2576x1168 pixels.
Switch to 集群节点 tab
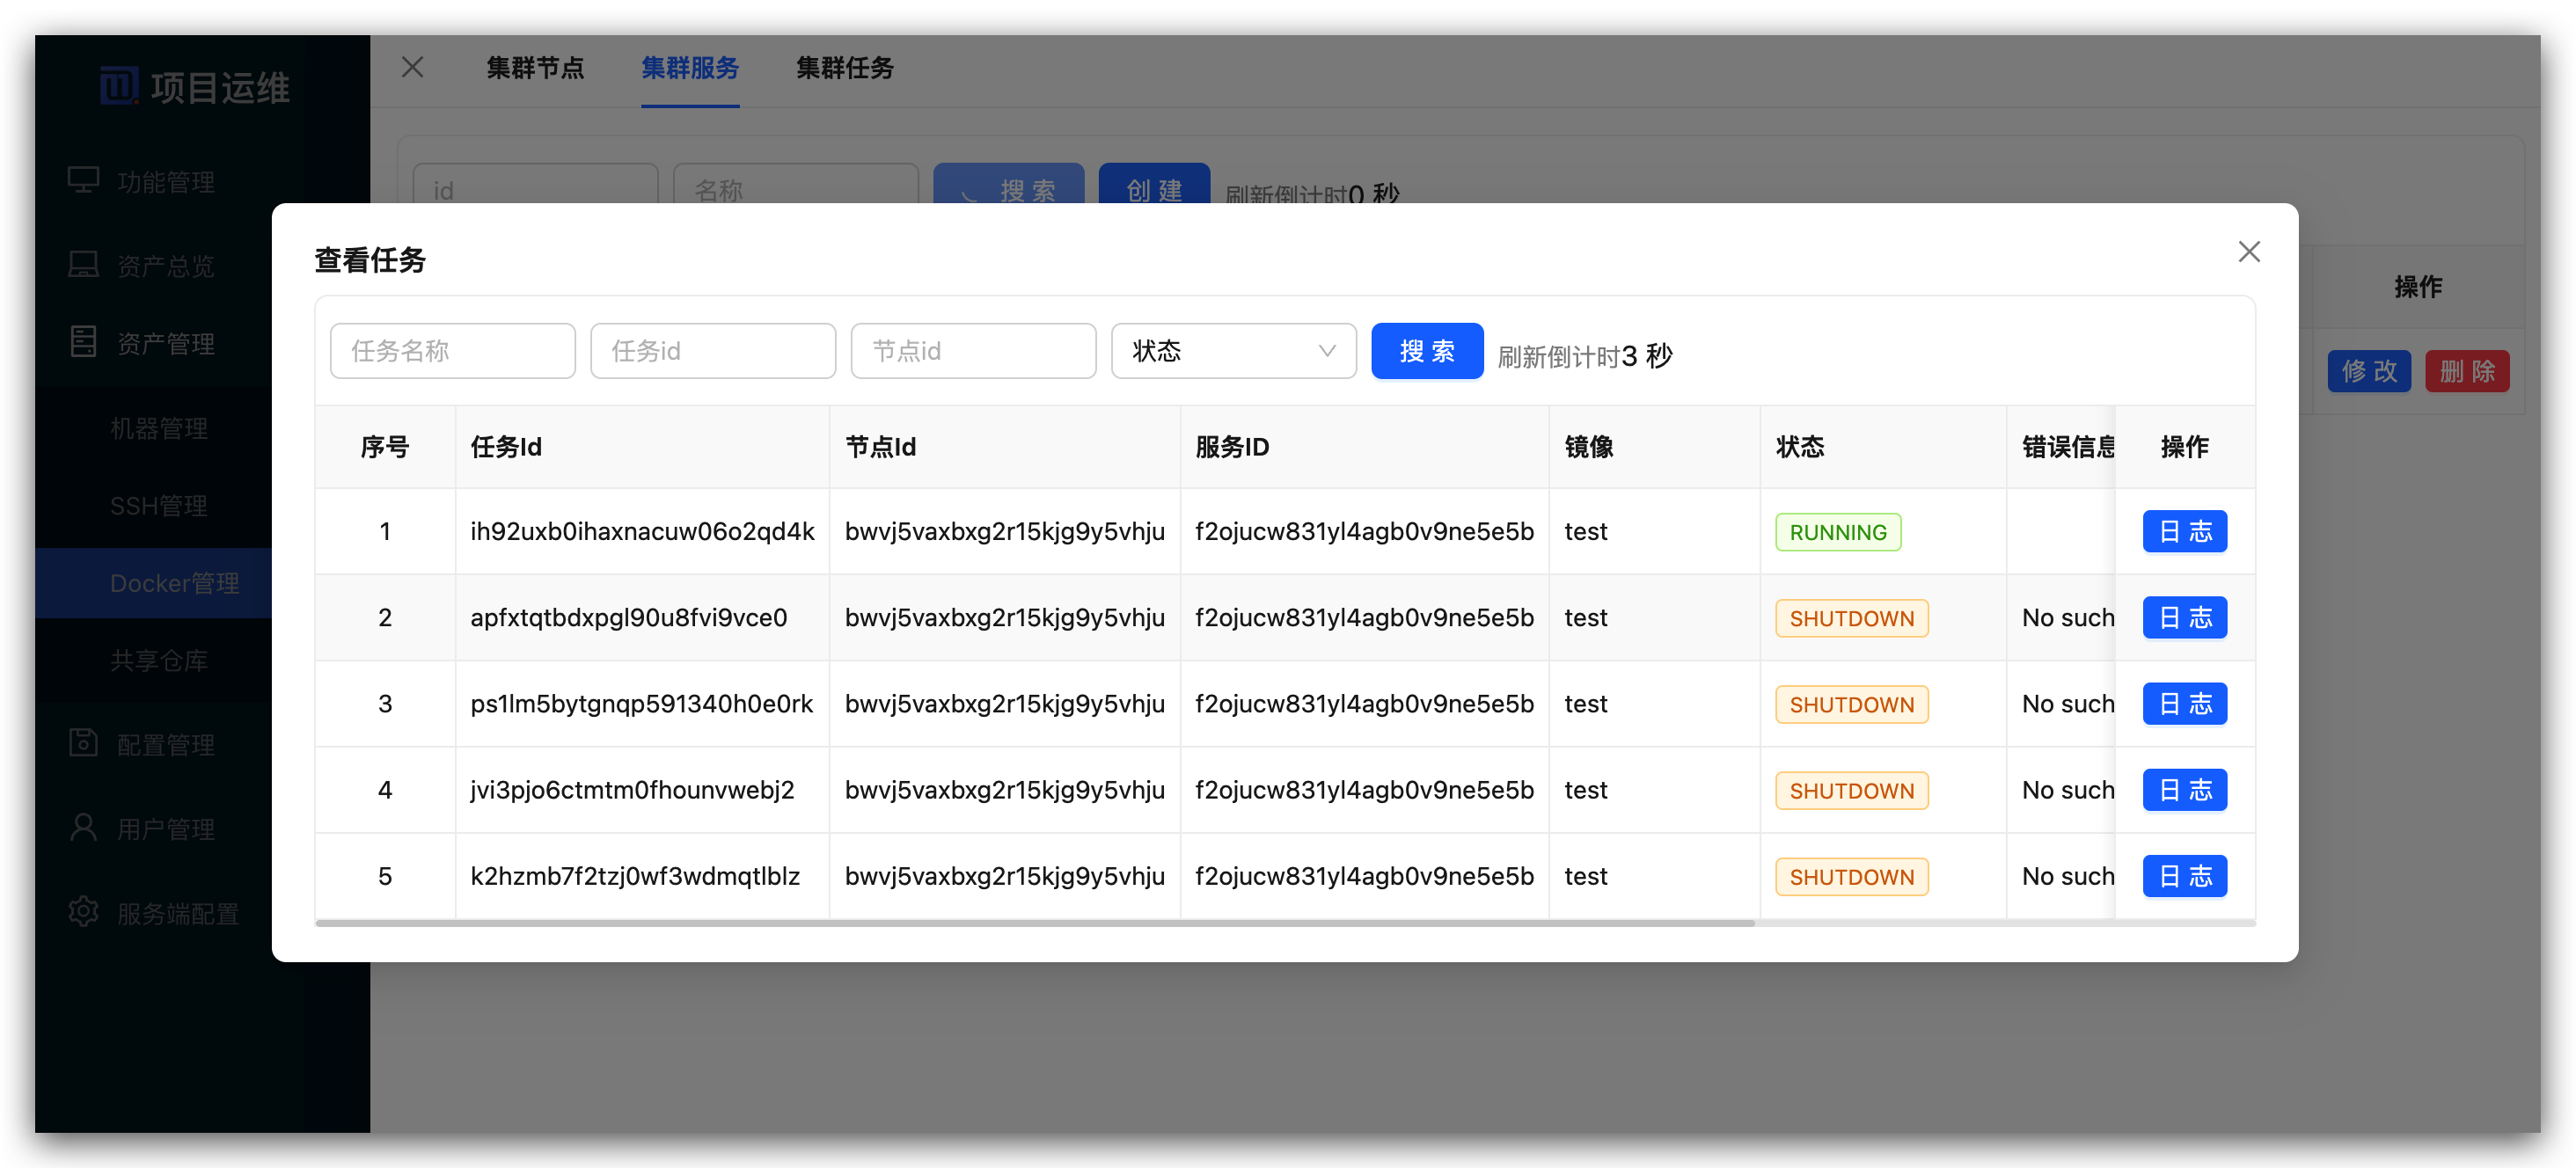pyautogui.click(x=535, y=68)
